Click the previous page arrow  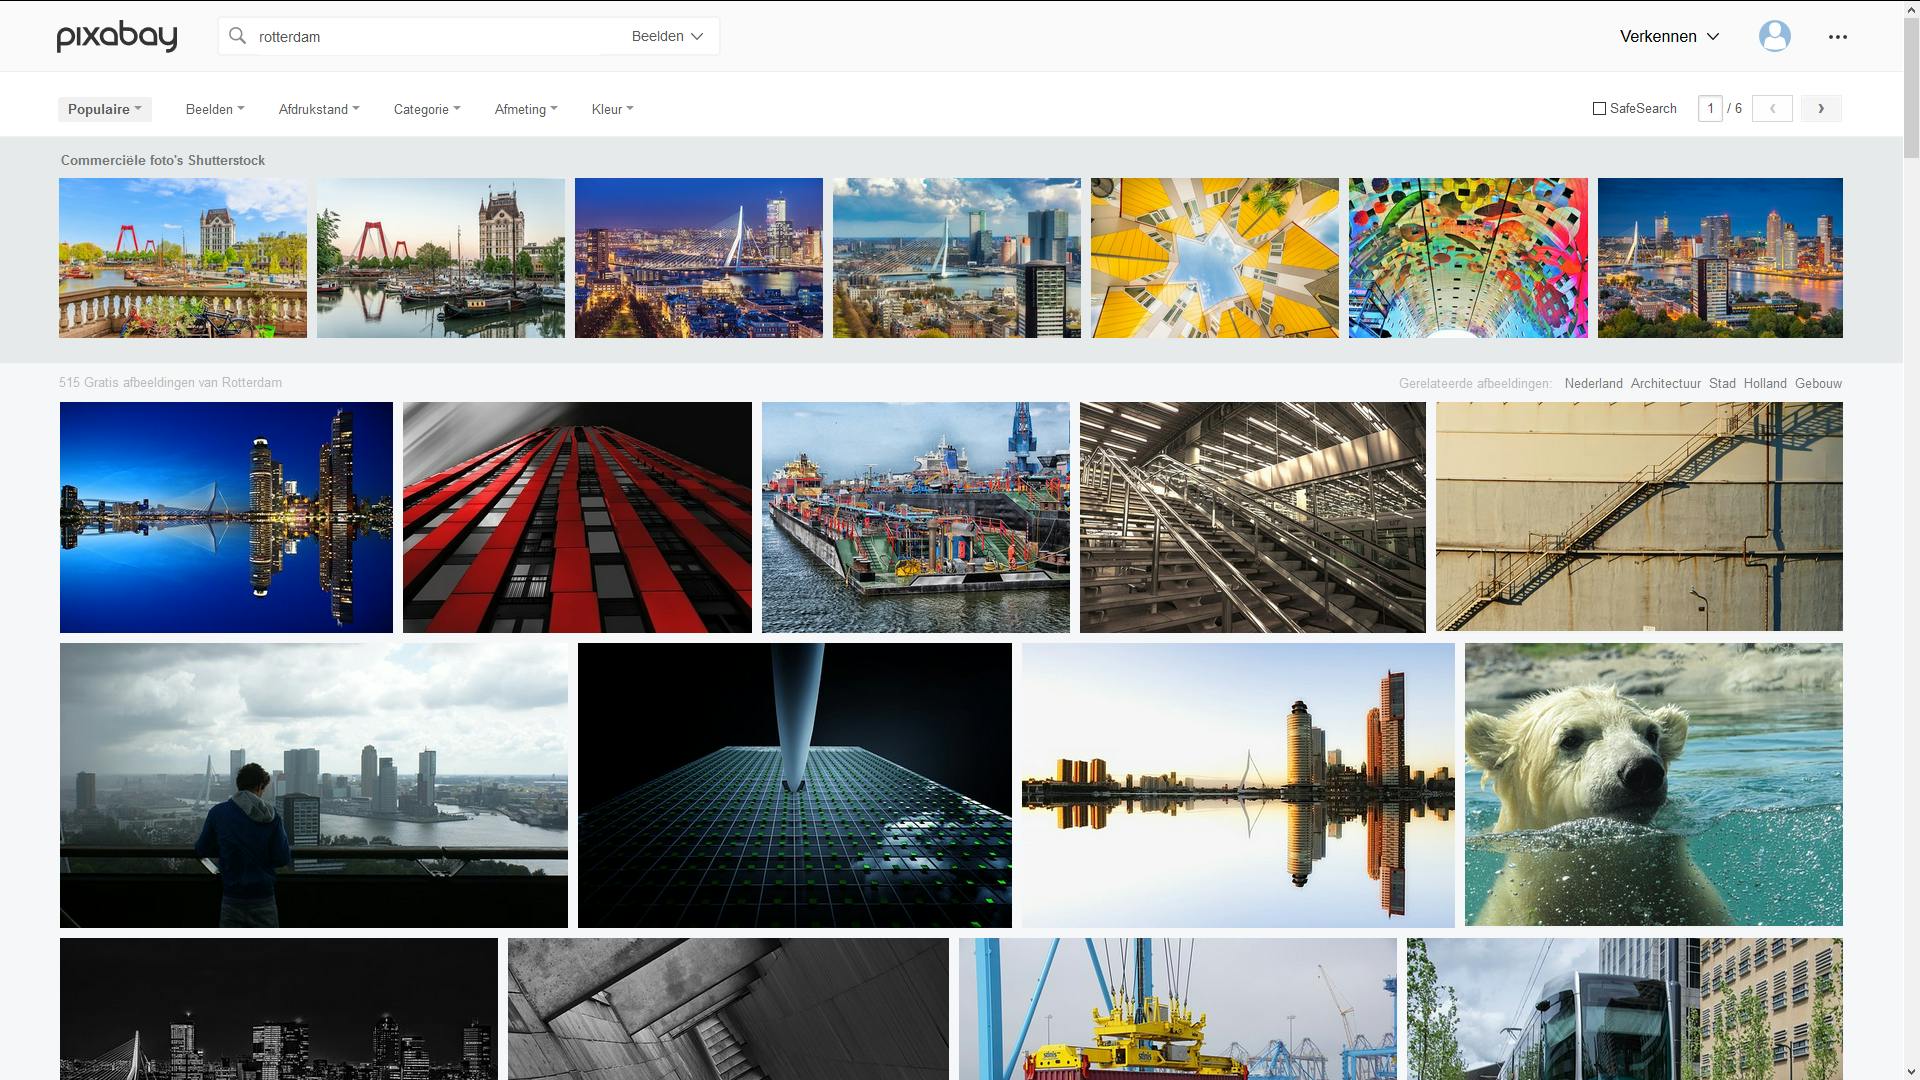[x=1772, y=108]
